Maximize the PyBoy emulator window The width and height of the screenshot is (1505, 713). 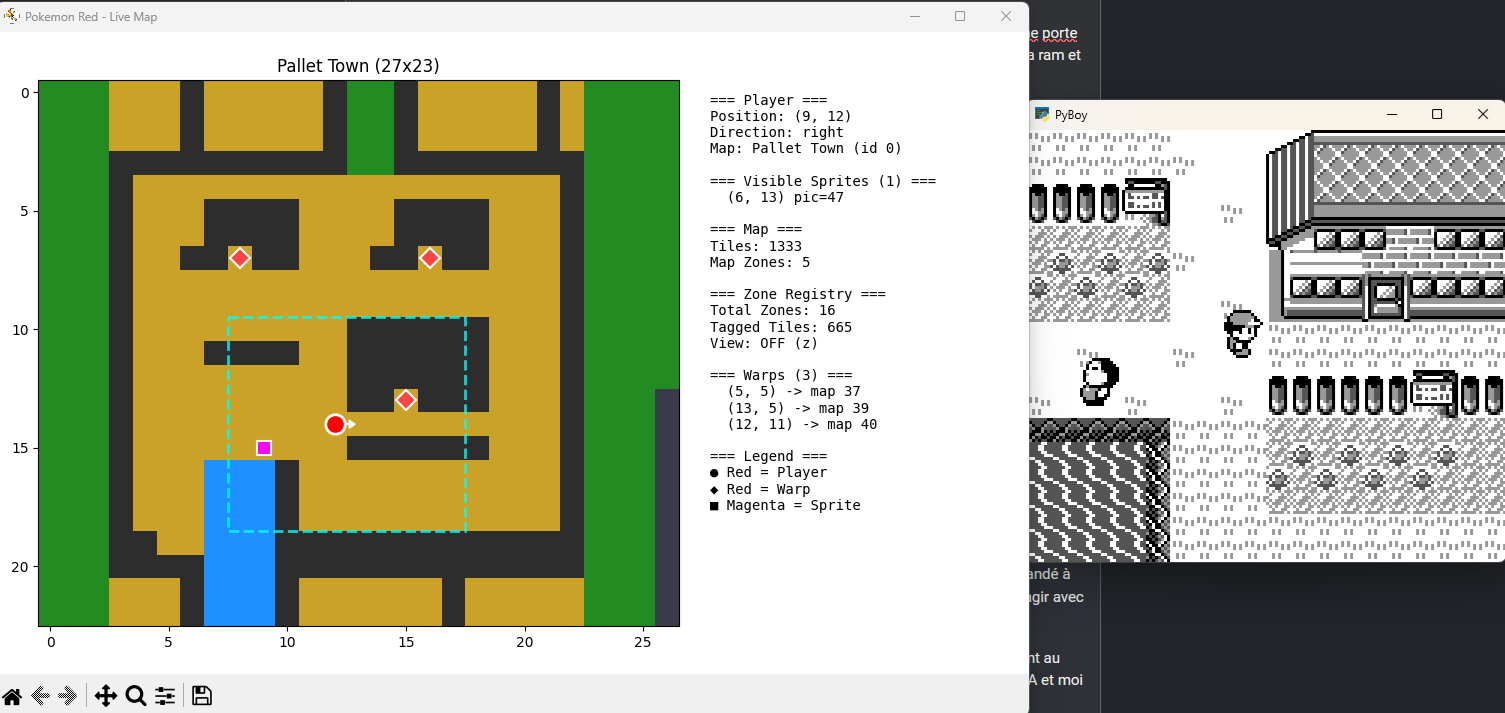pyautogui.click(x=1437, y=115)
